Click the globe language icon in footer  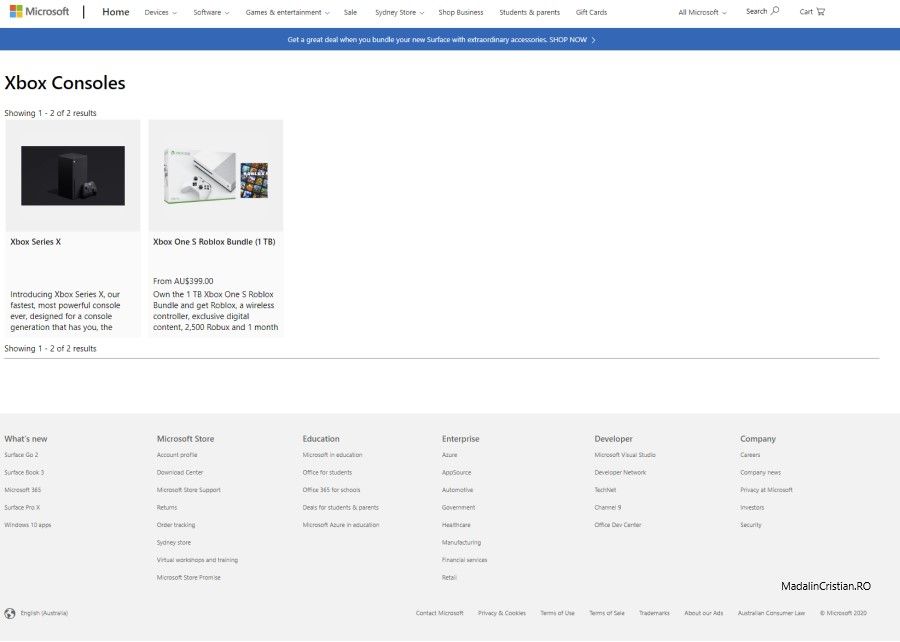10,613
